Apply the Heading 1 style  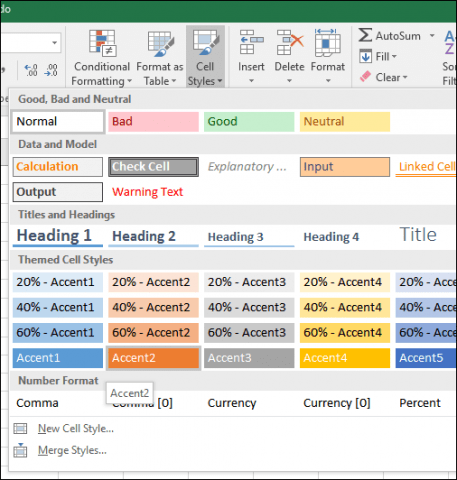tap(58, 236)
